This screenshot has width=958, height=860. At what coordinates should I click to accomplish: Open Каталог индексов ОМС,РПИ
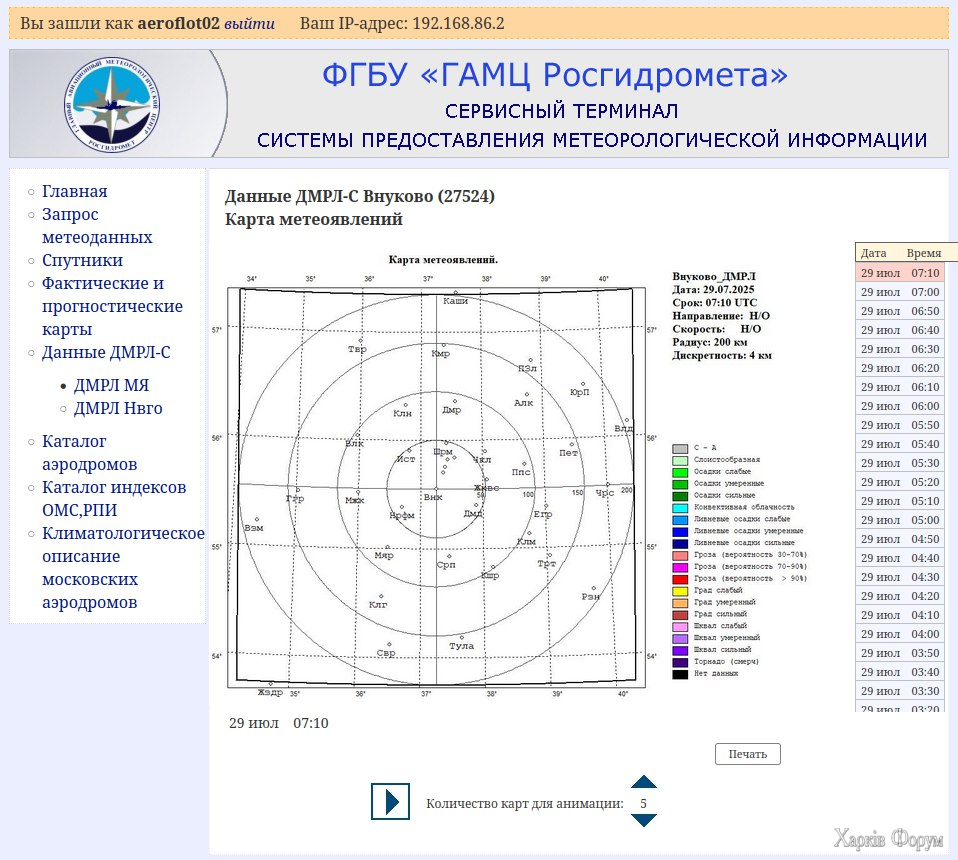pyautogui.click(x=114, y=498)
